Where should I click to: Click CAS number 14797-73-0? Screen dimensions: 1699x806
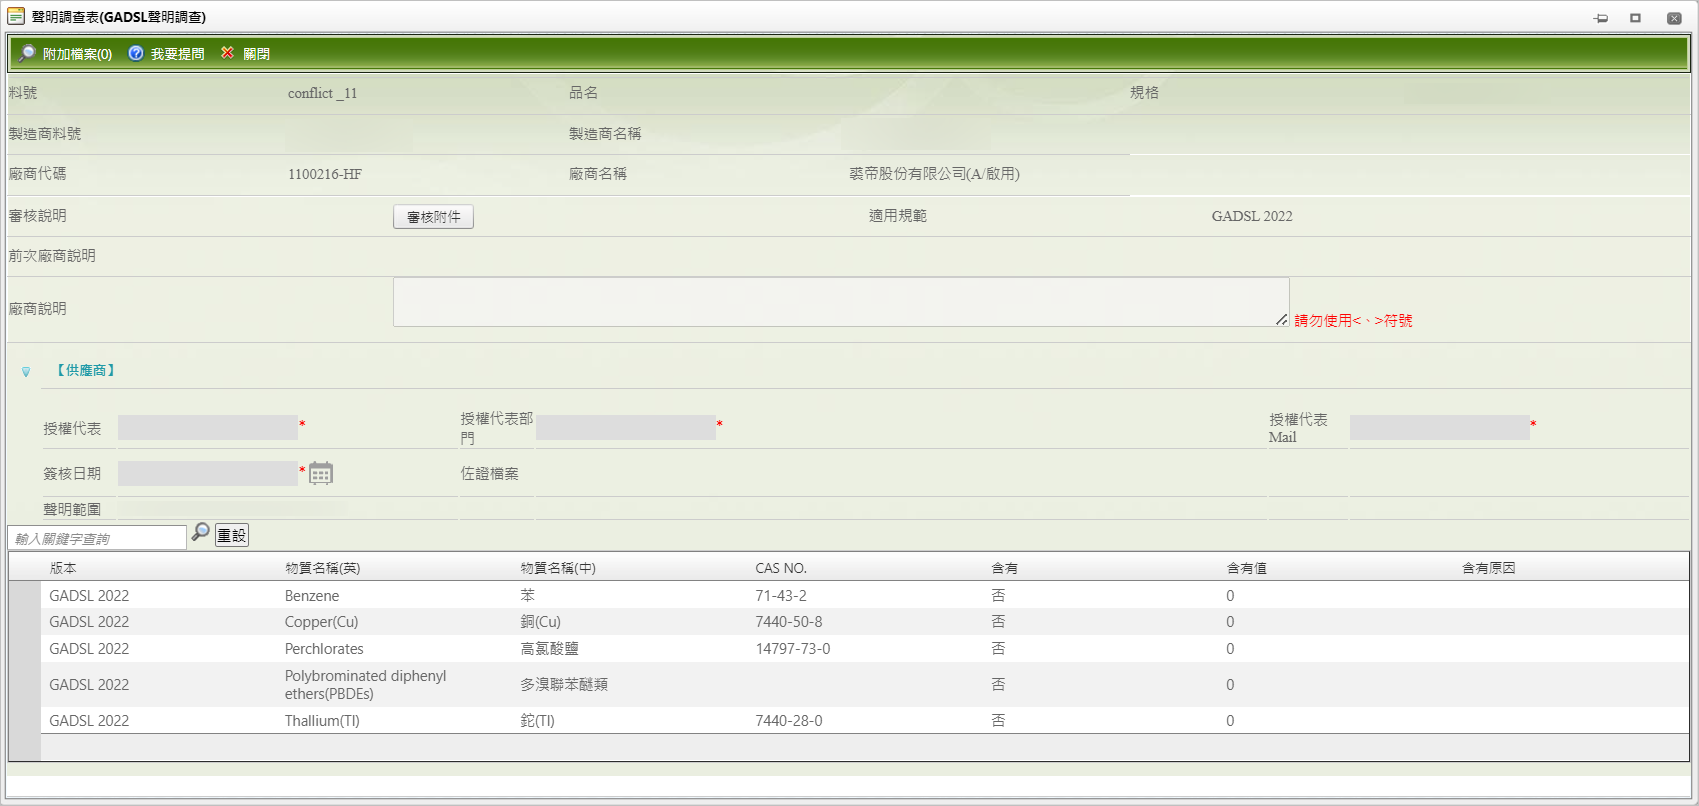pos(793,649)
